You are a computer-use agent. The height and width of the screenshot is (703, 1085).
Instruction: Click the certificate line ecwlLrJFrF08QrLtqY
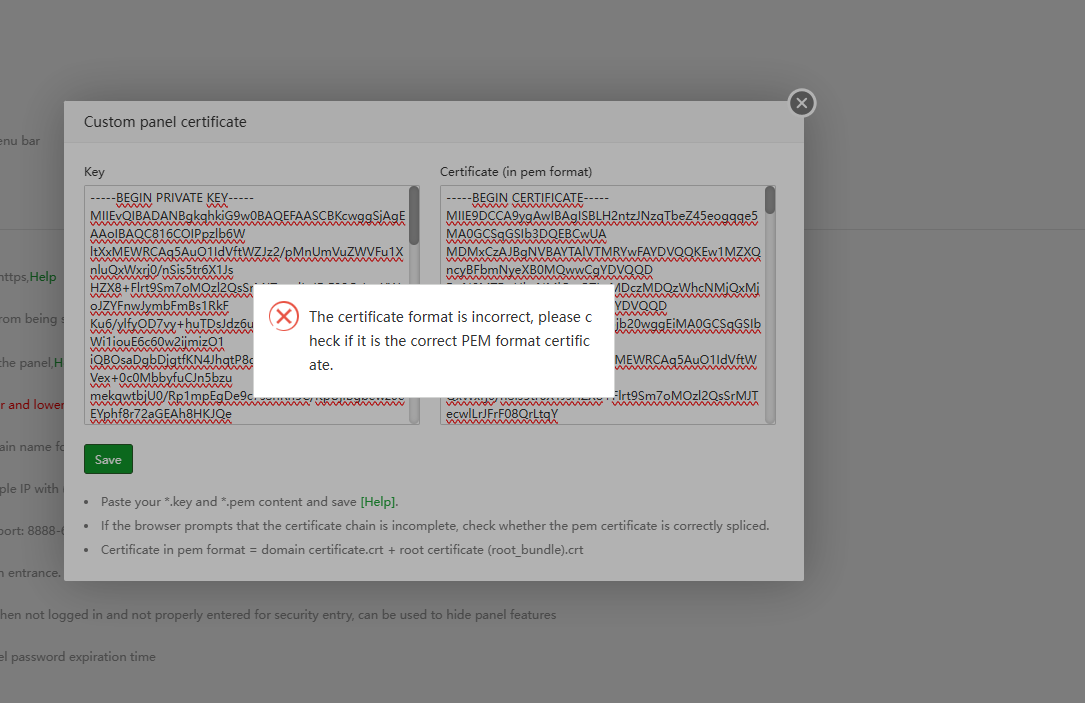502,414
